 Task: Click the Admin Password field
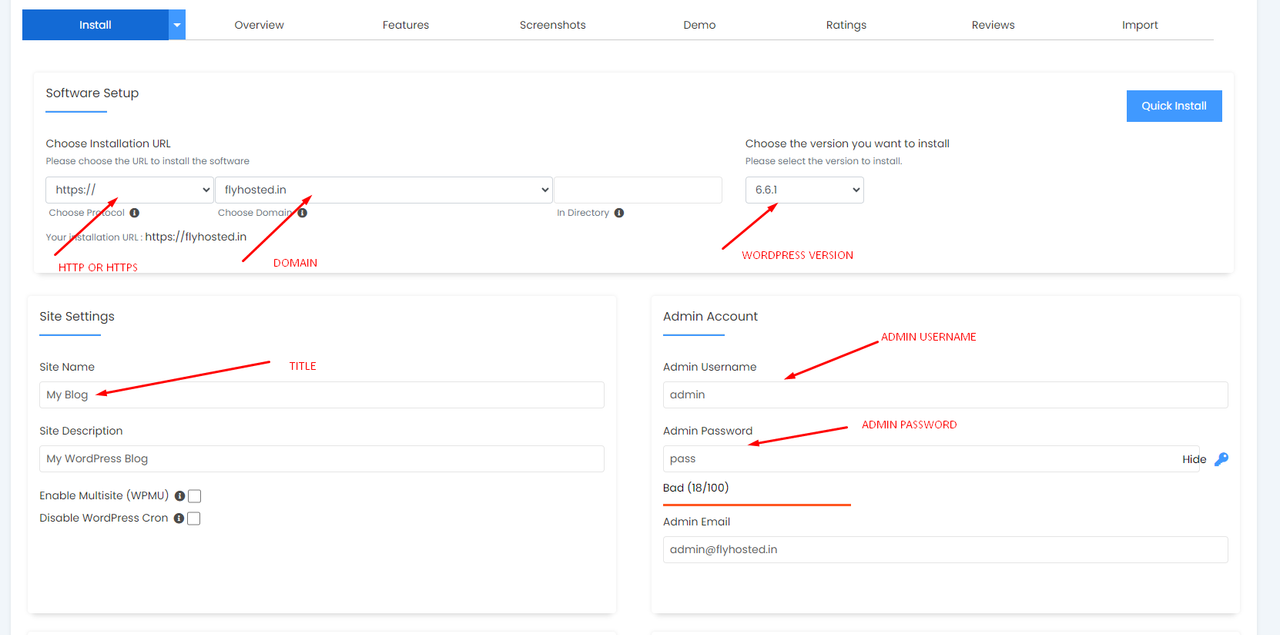[x=931, y=459]
